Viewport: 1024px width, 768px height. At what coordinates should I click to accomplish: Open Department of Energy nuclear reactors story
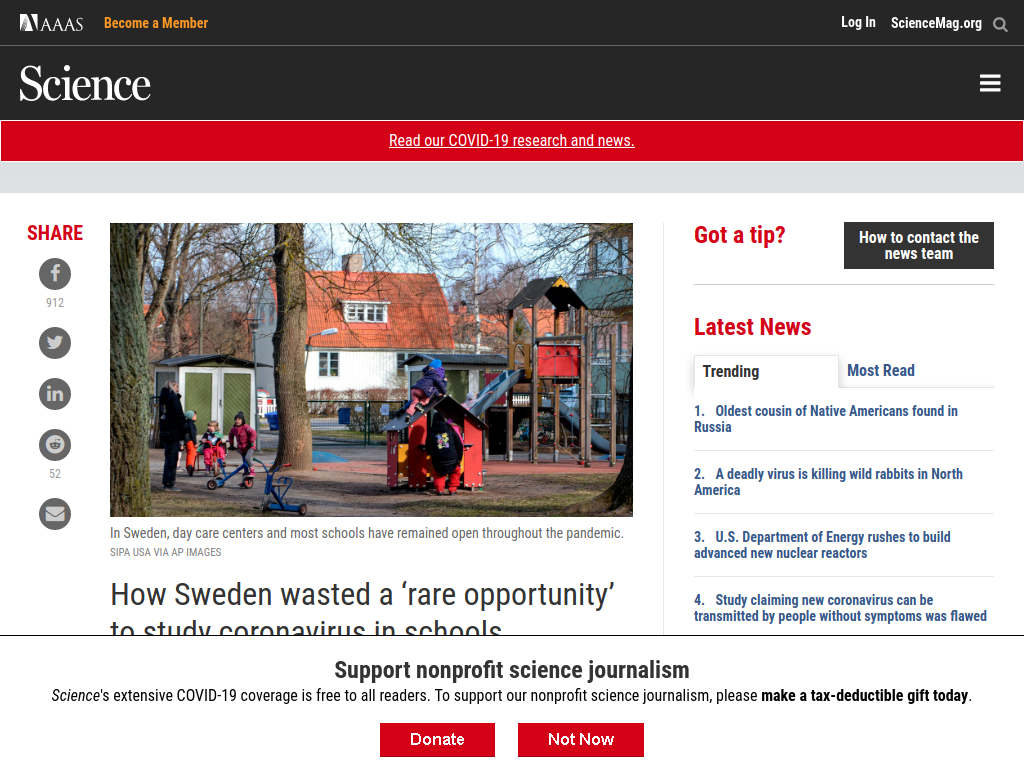pos(822,545)
